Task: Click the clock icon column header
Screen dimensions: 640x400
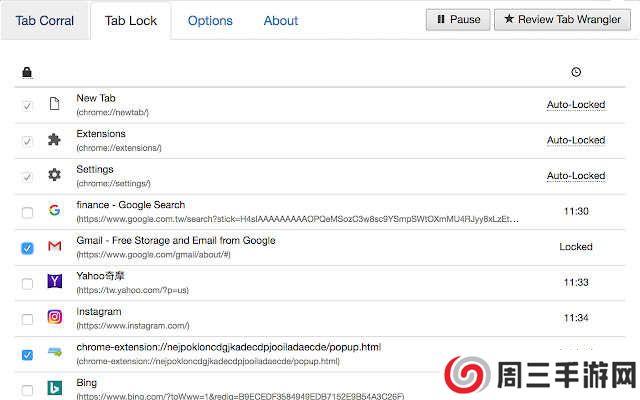Action: (576, 72)
